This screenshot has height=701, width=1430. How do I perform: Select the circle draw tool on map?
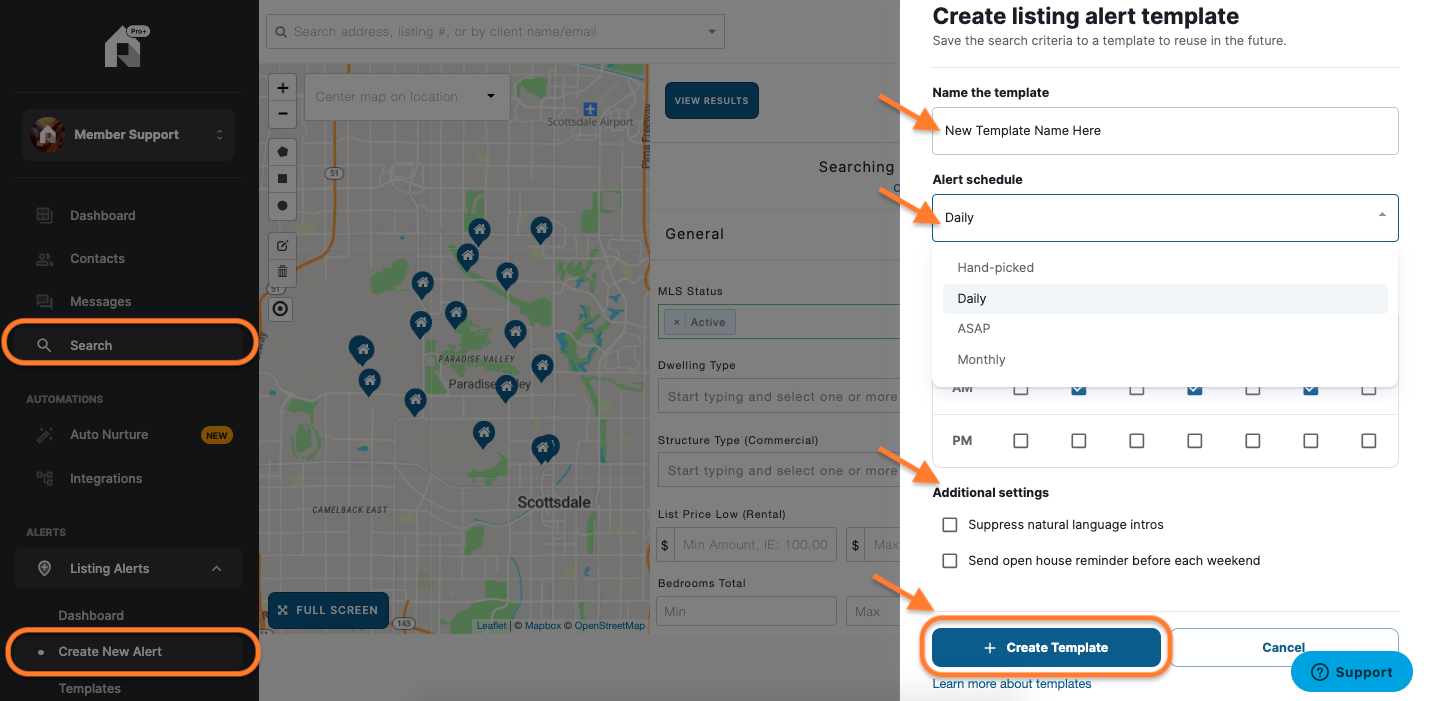[x=282, y=206]
